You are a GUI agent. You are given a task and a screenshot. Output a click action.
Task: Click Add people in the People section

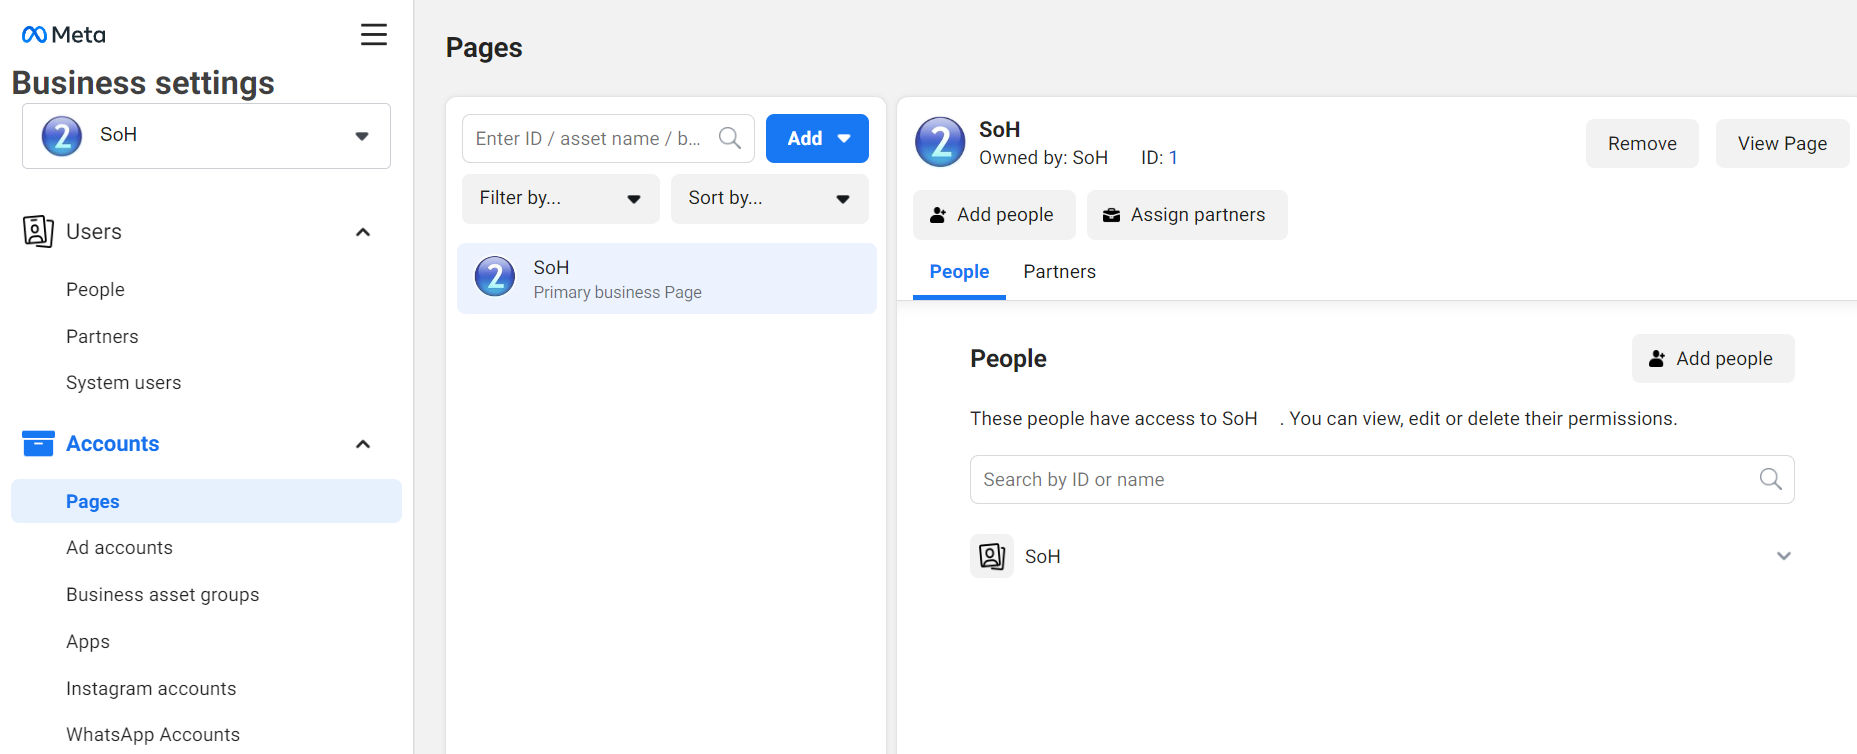pos(1713,359)
